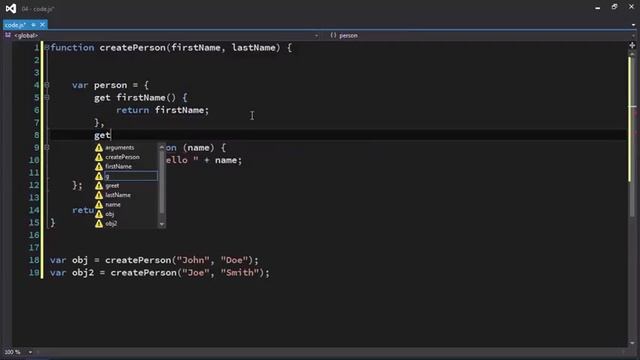Close the code.js tab

[x=42, y=25]
